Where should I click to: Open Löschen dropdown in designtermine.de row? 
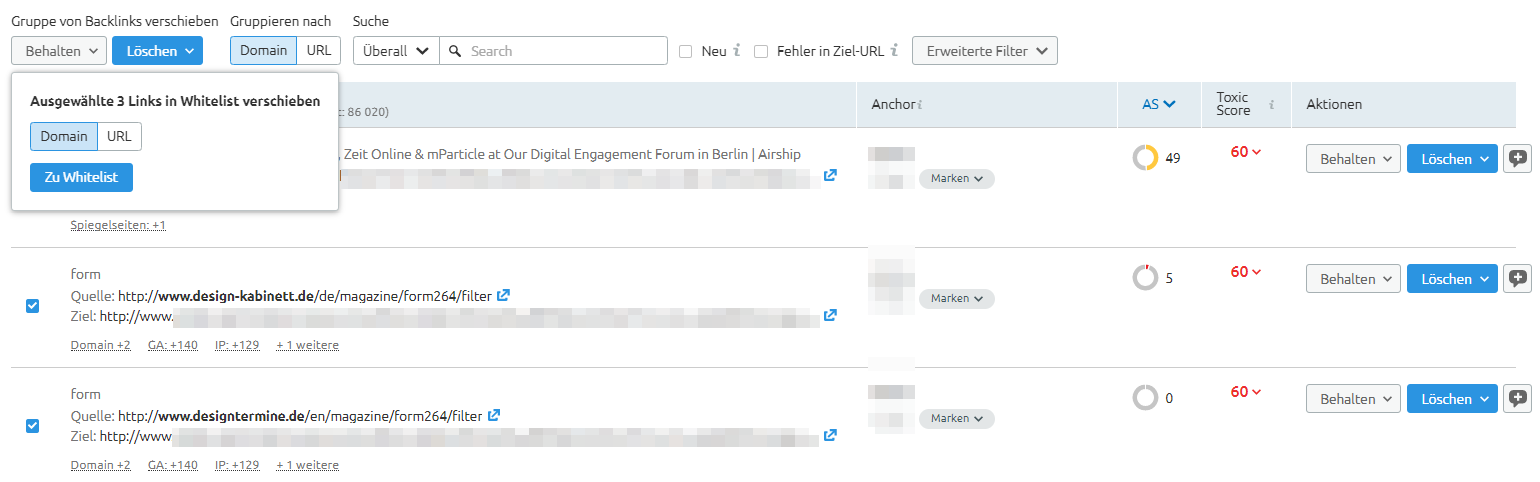1452,399
